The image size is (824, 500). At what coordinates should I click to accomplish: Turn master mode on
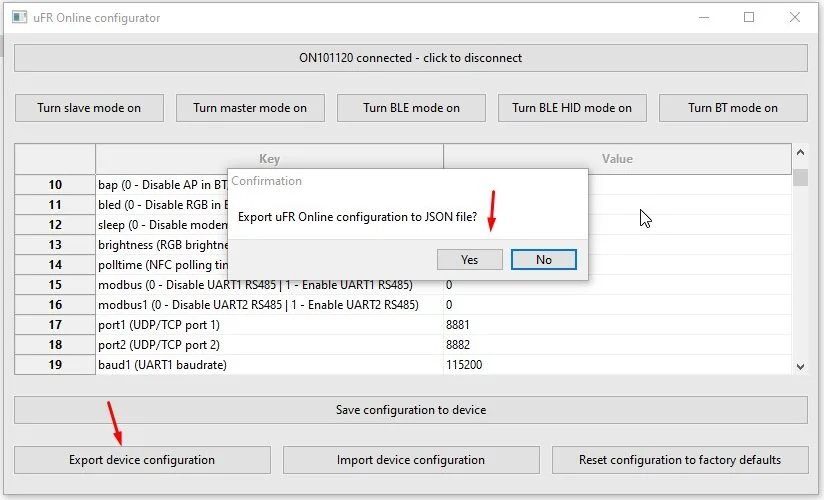[250, 108]
